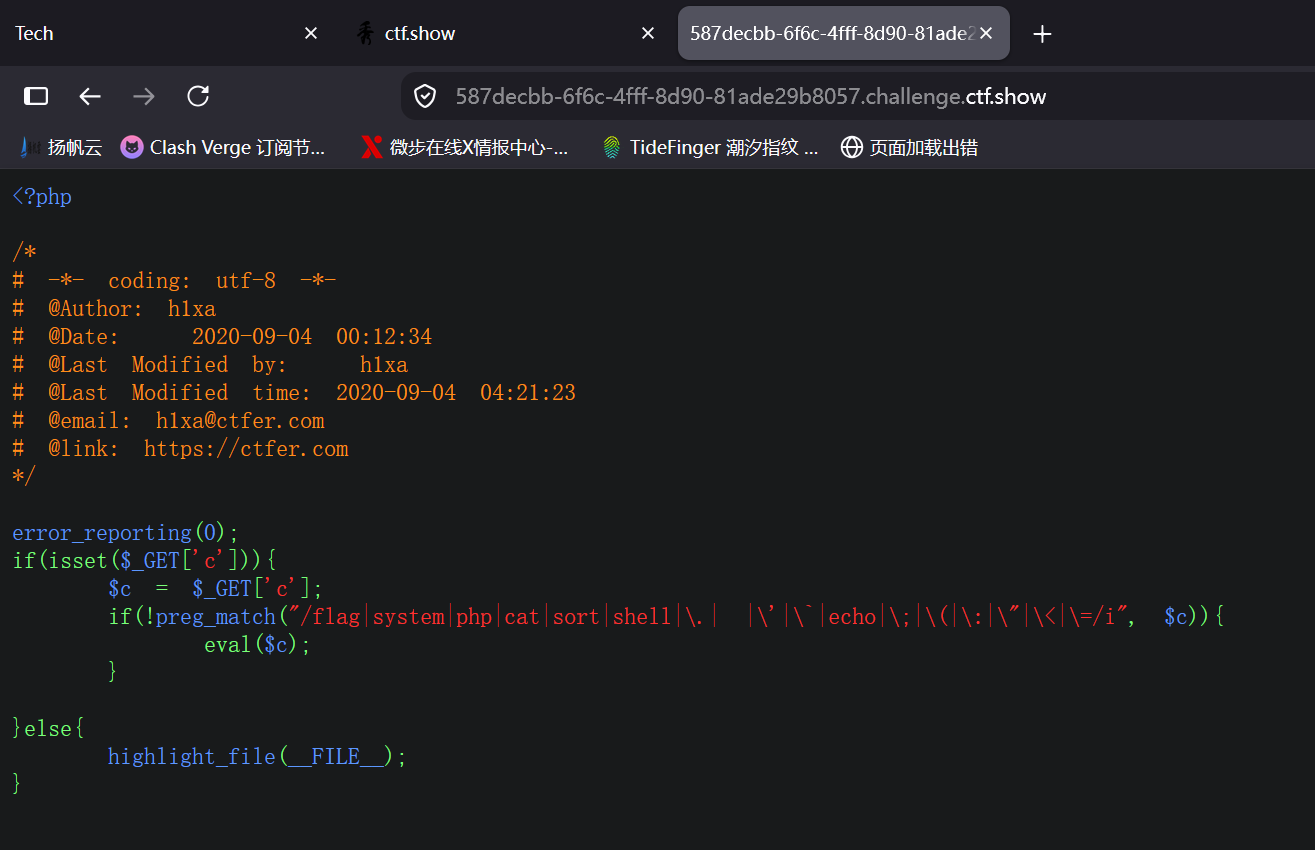
Task: Click the 'https://ctfer.com' link text
Action: (x=246, y=449)
